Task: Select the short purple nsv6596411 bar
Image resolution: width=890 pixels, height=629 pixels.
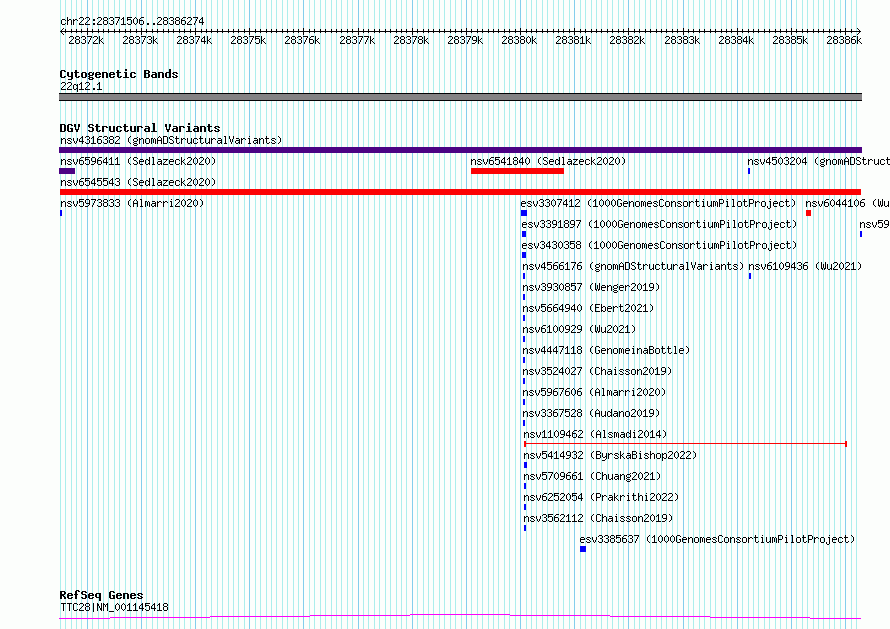Action: point(67,171)
